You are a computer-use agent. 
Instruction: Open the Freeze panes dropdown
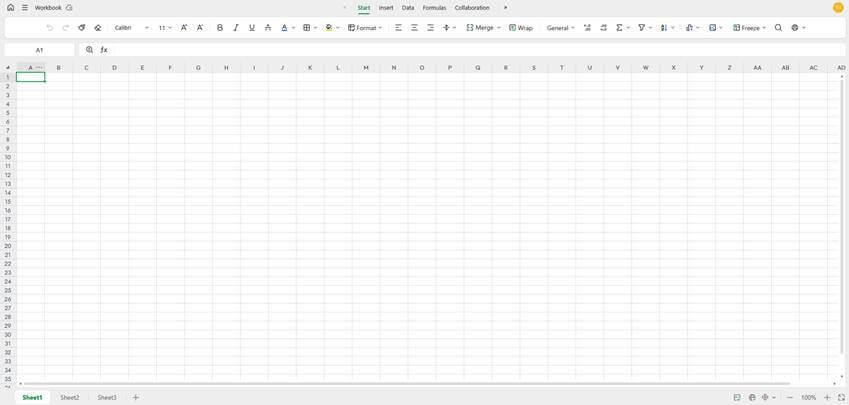pos(749,28)
